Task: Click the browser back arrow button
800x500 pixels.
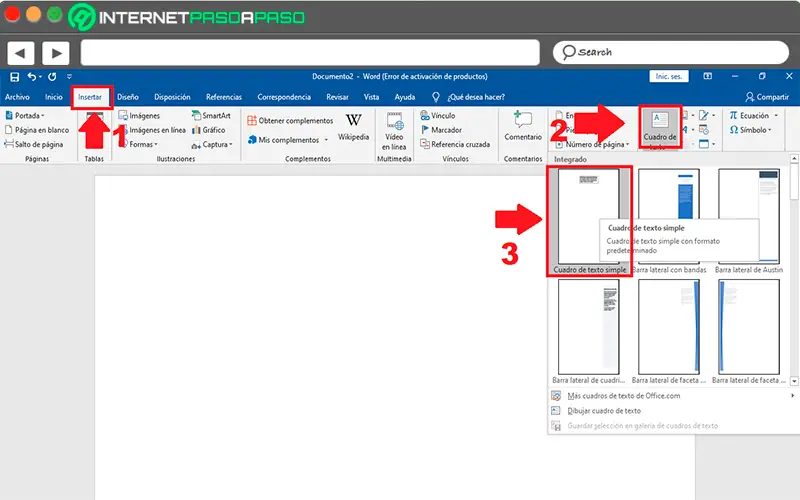Action: coord(21,53)
